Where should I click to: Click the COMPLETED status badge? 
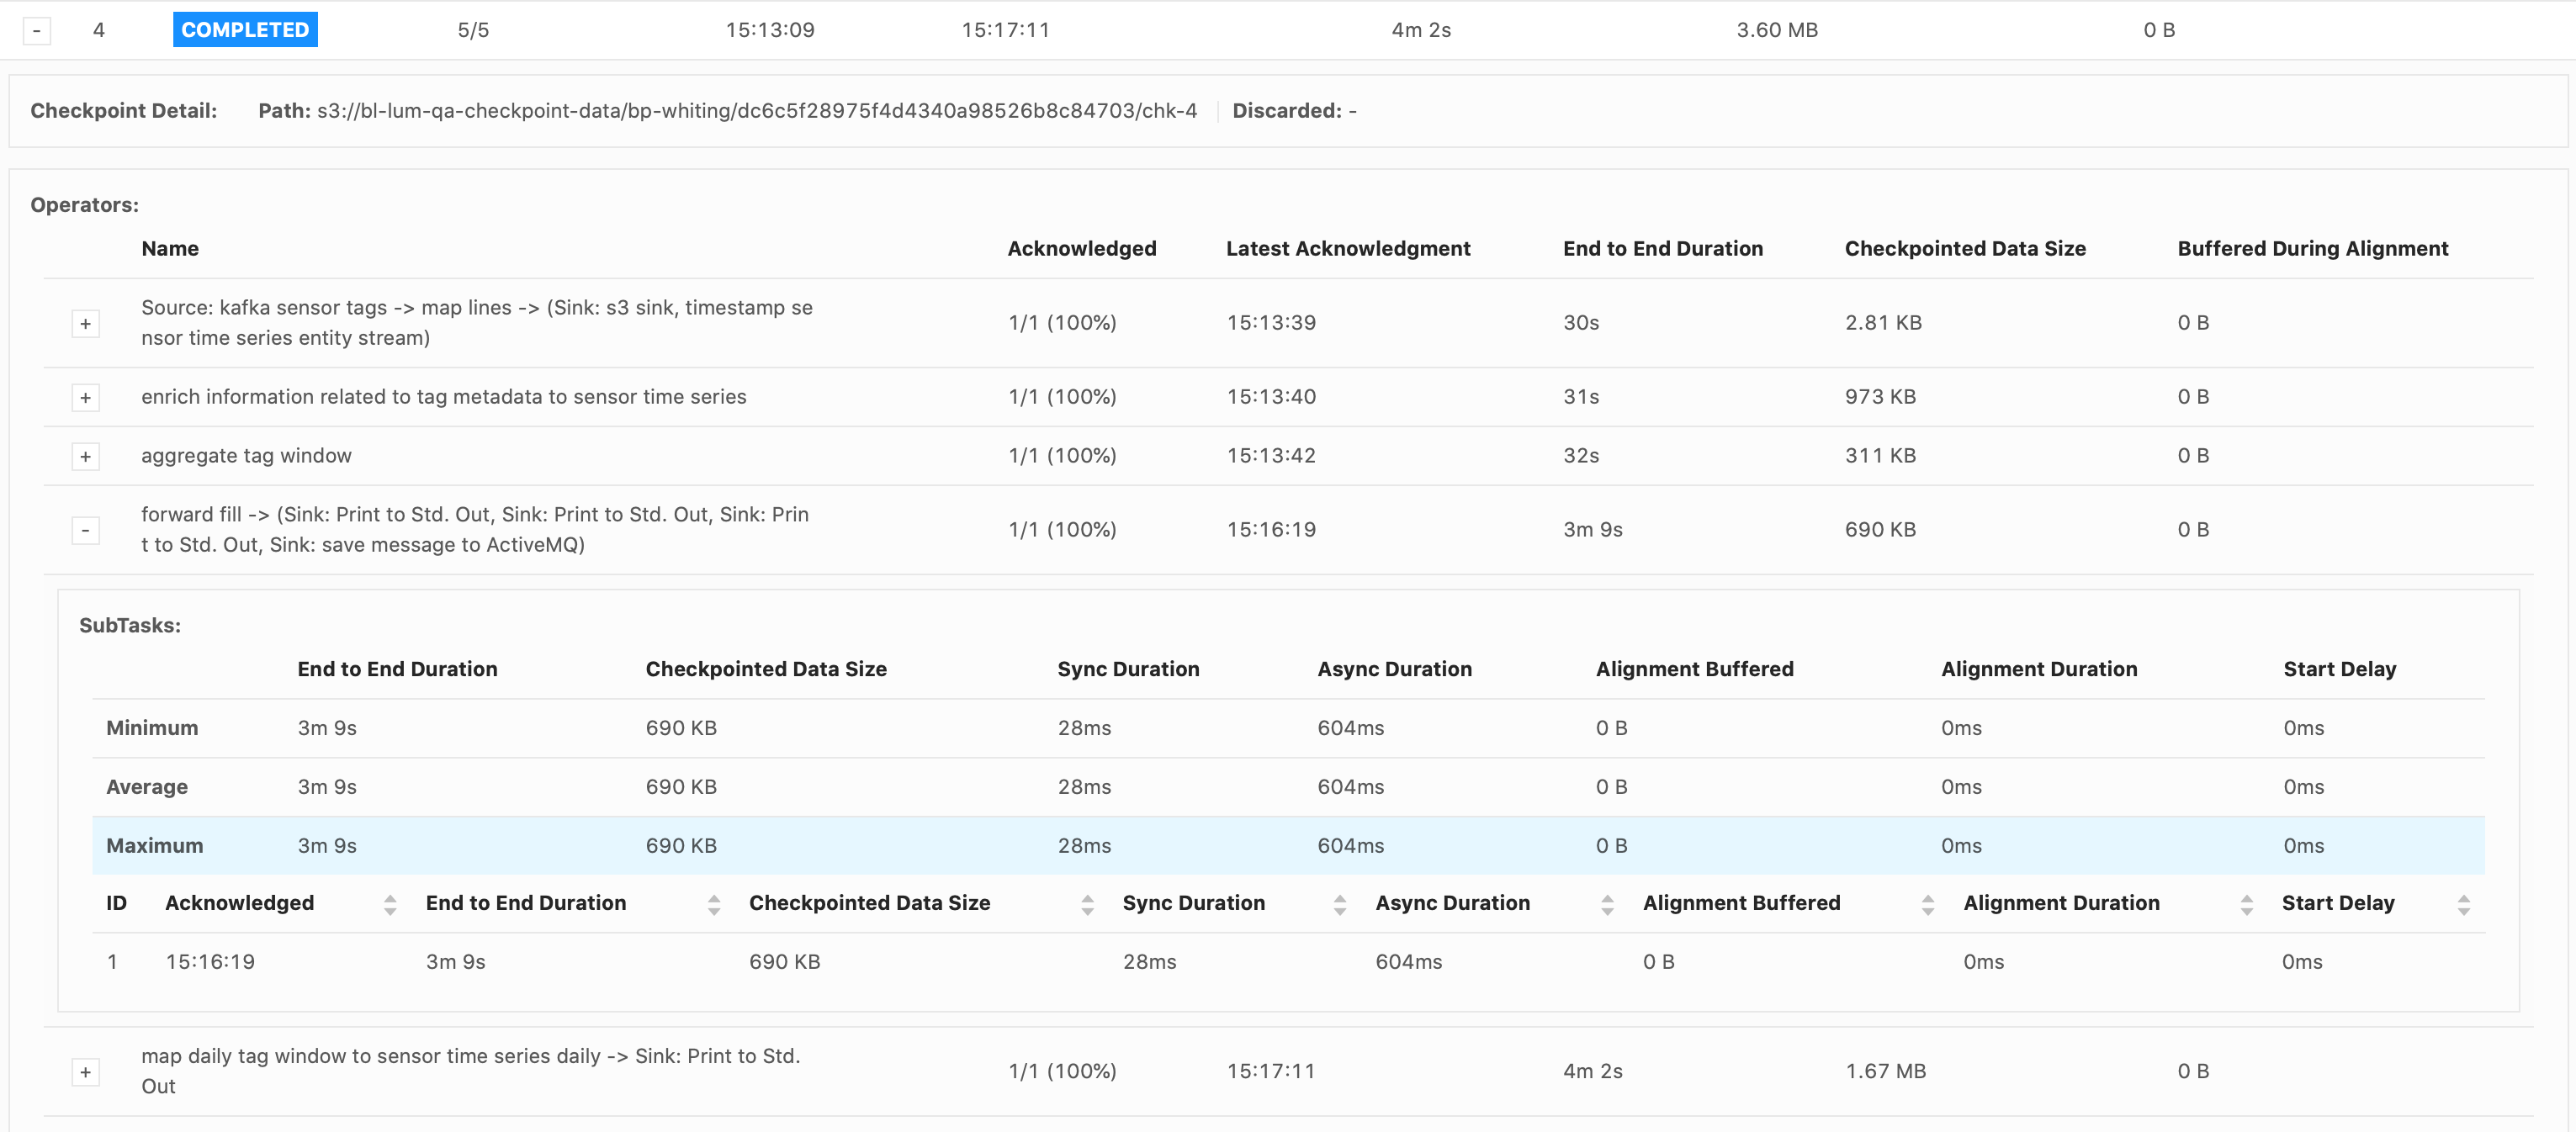[245, 30]
